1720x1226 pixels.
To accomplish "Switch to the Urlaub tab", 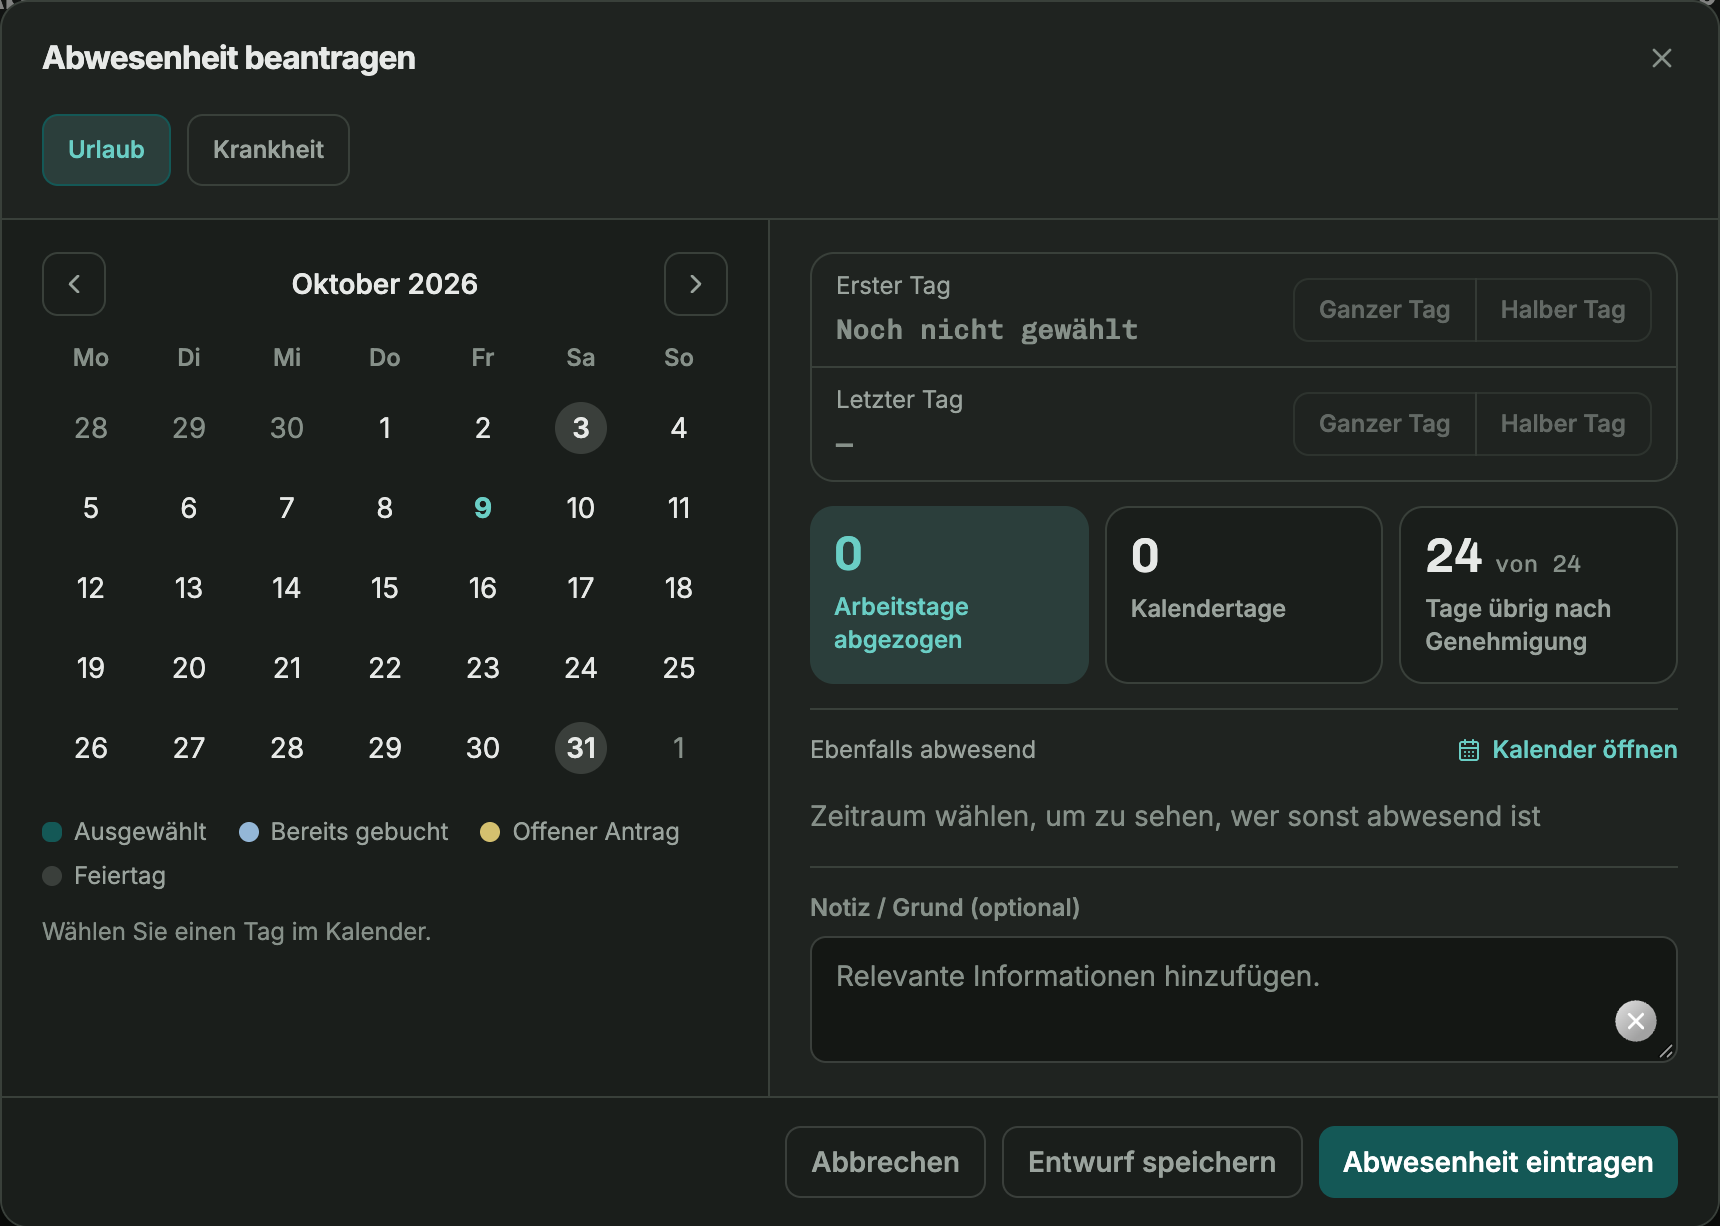I will pyautogui.click(x=106, y=150).
